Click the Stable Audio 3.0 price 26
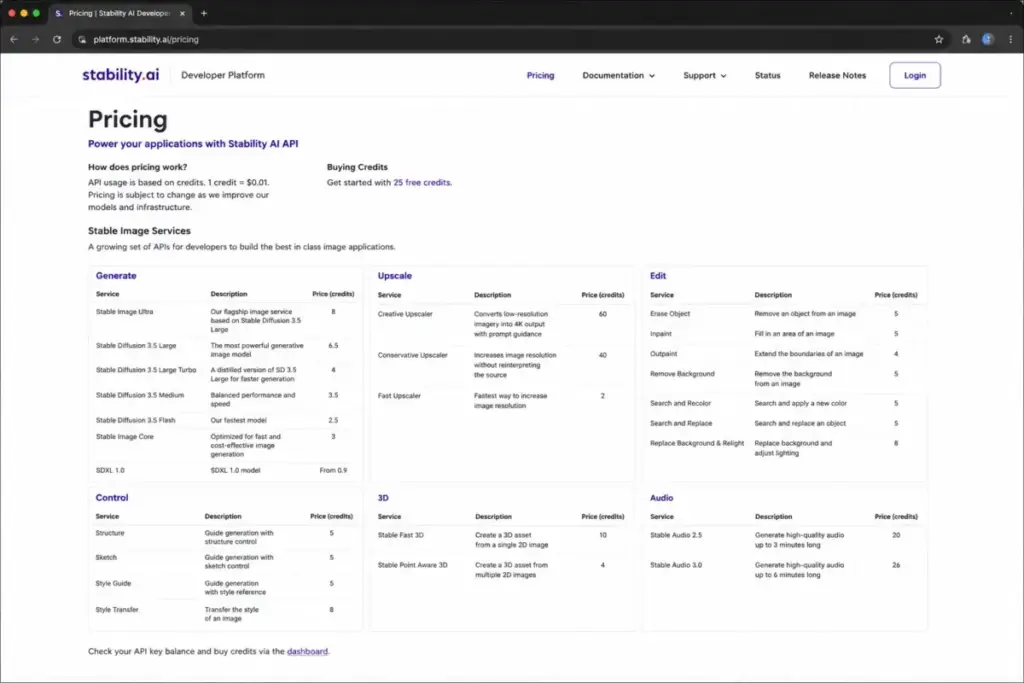 pyautogui.click(x=896, y=565)
